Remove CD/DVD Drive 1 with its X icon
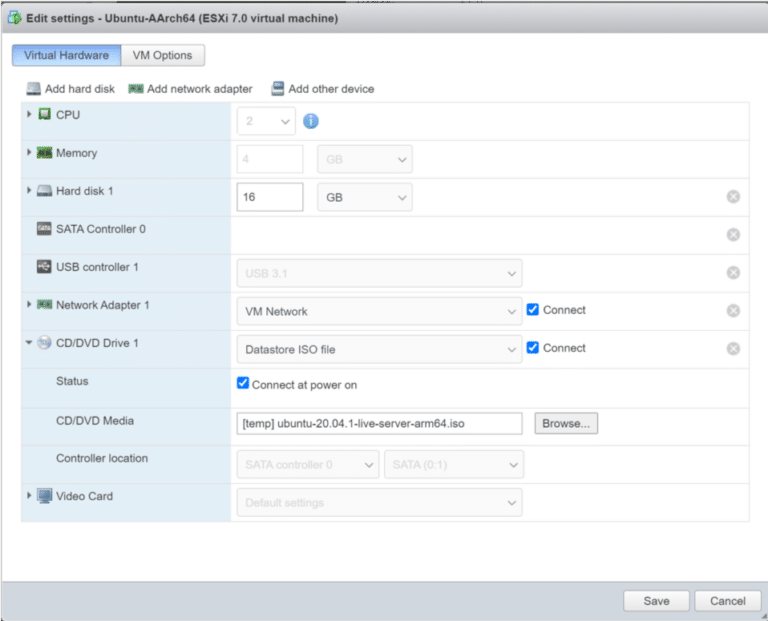The height and width of the screenshot is (621, 768). tap(733, 349)
